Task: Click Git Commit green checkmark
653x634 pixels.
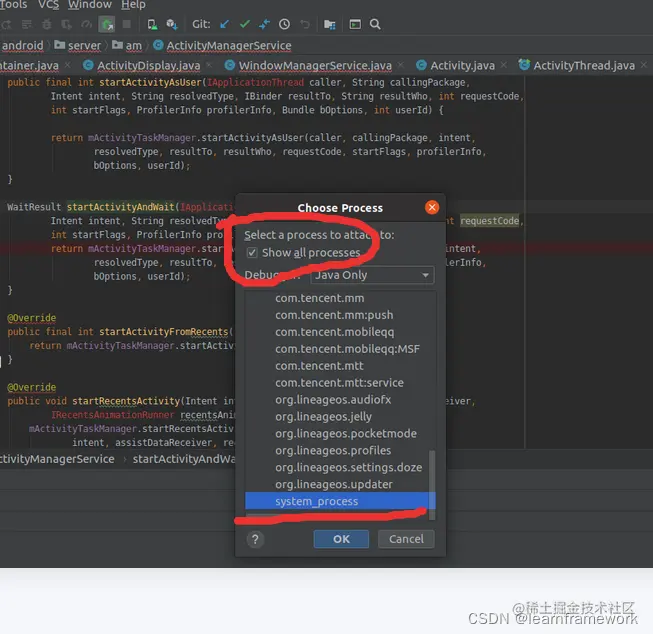Action: (x=245, y=24)
